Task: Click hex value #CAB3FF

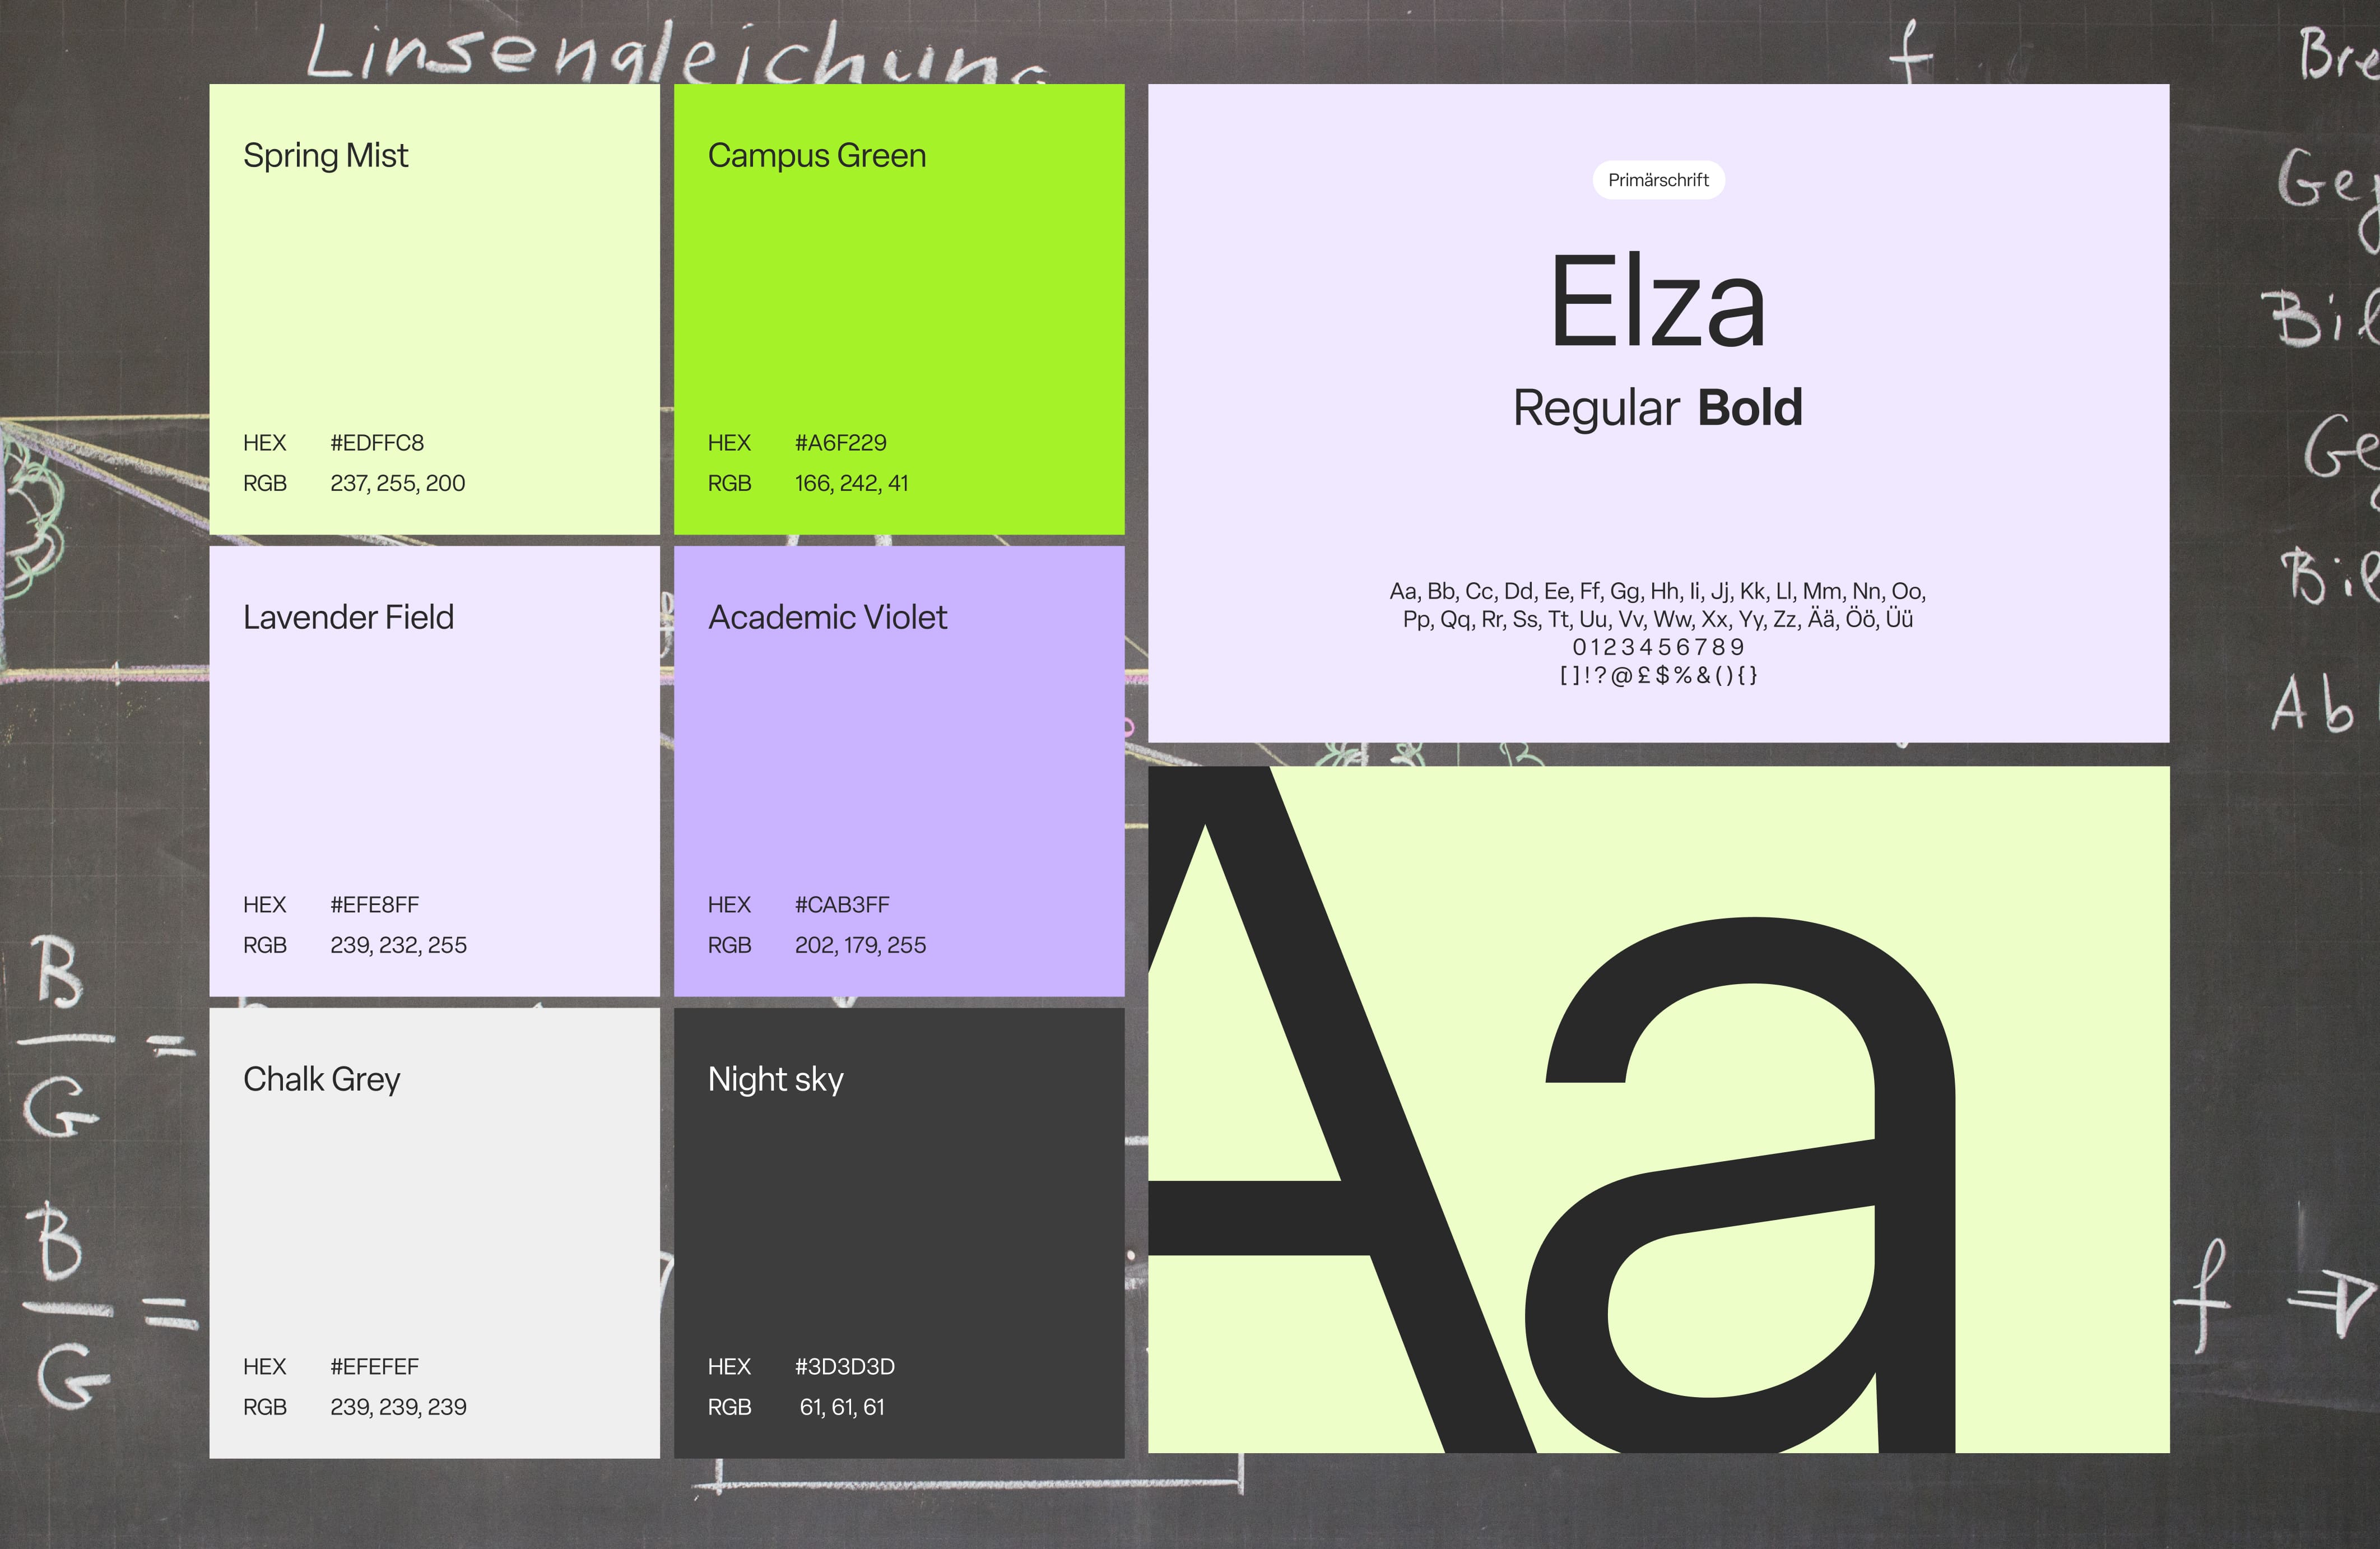Action: click(x=842, y=905)
